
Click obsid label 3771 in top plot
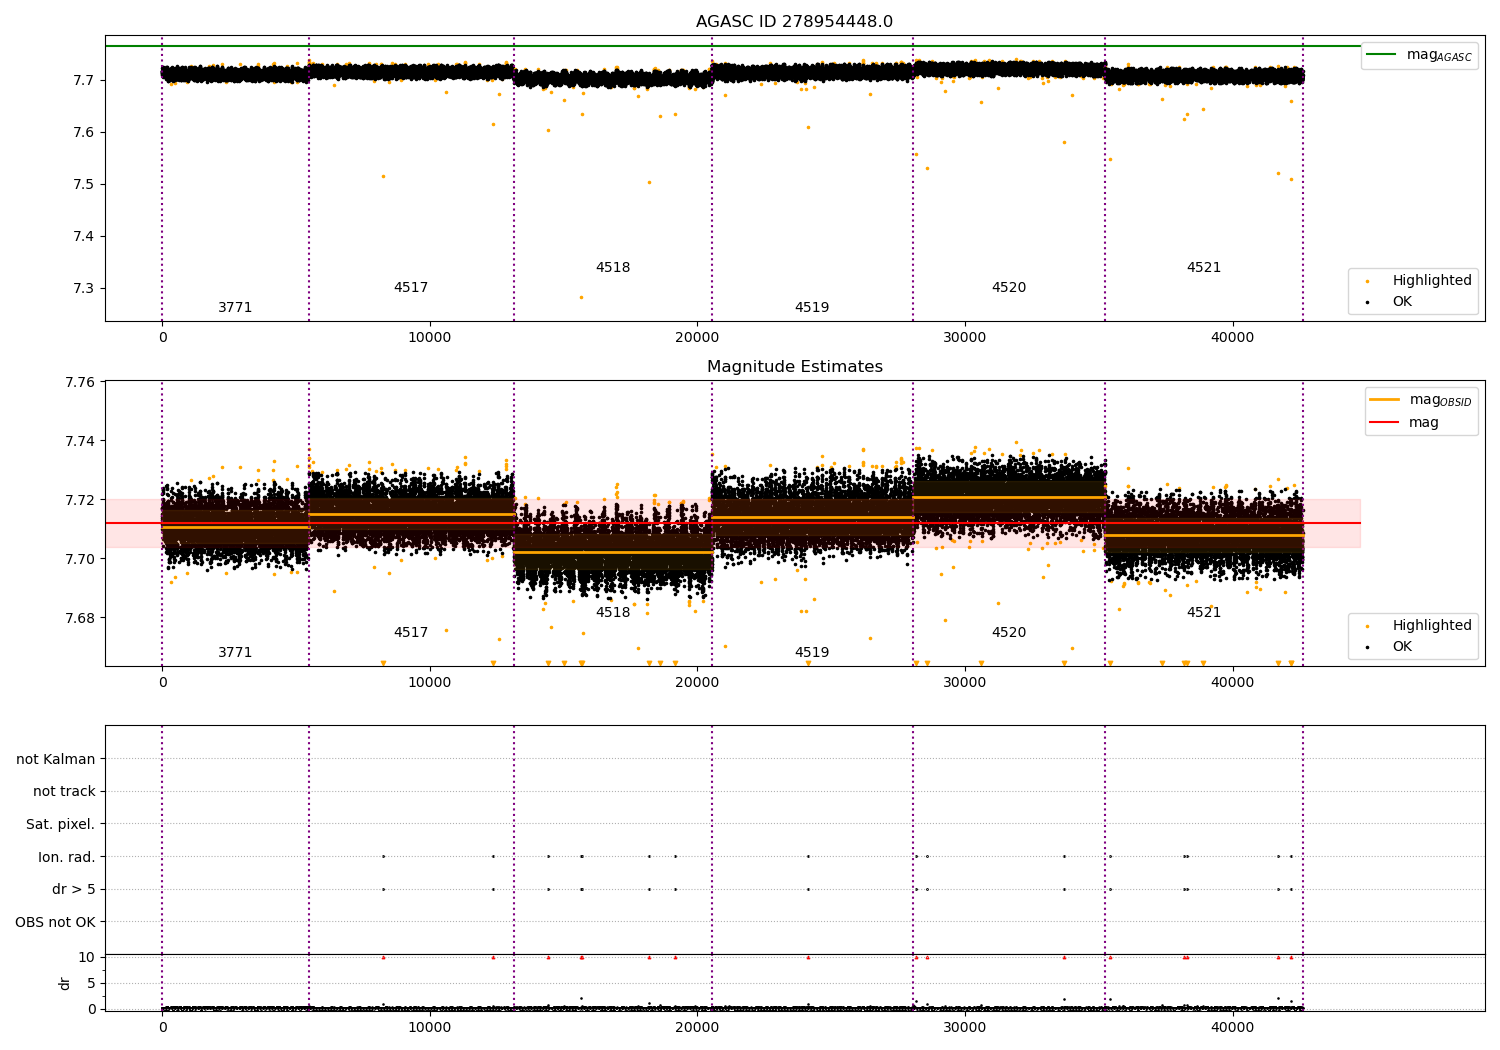pyautogui.click(x=235, y=307)
